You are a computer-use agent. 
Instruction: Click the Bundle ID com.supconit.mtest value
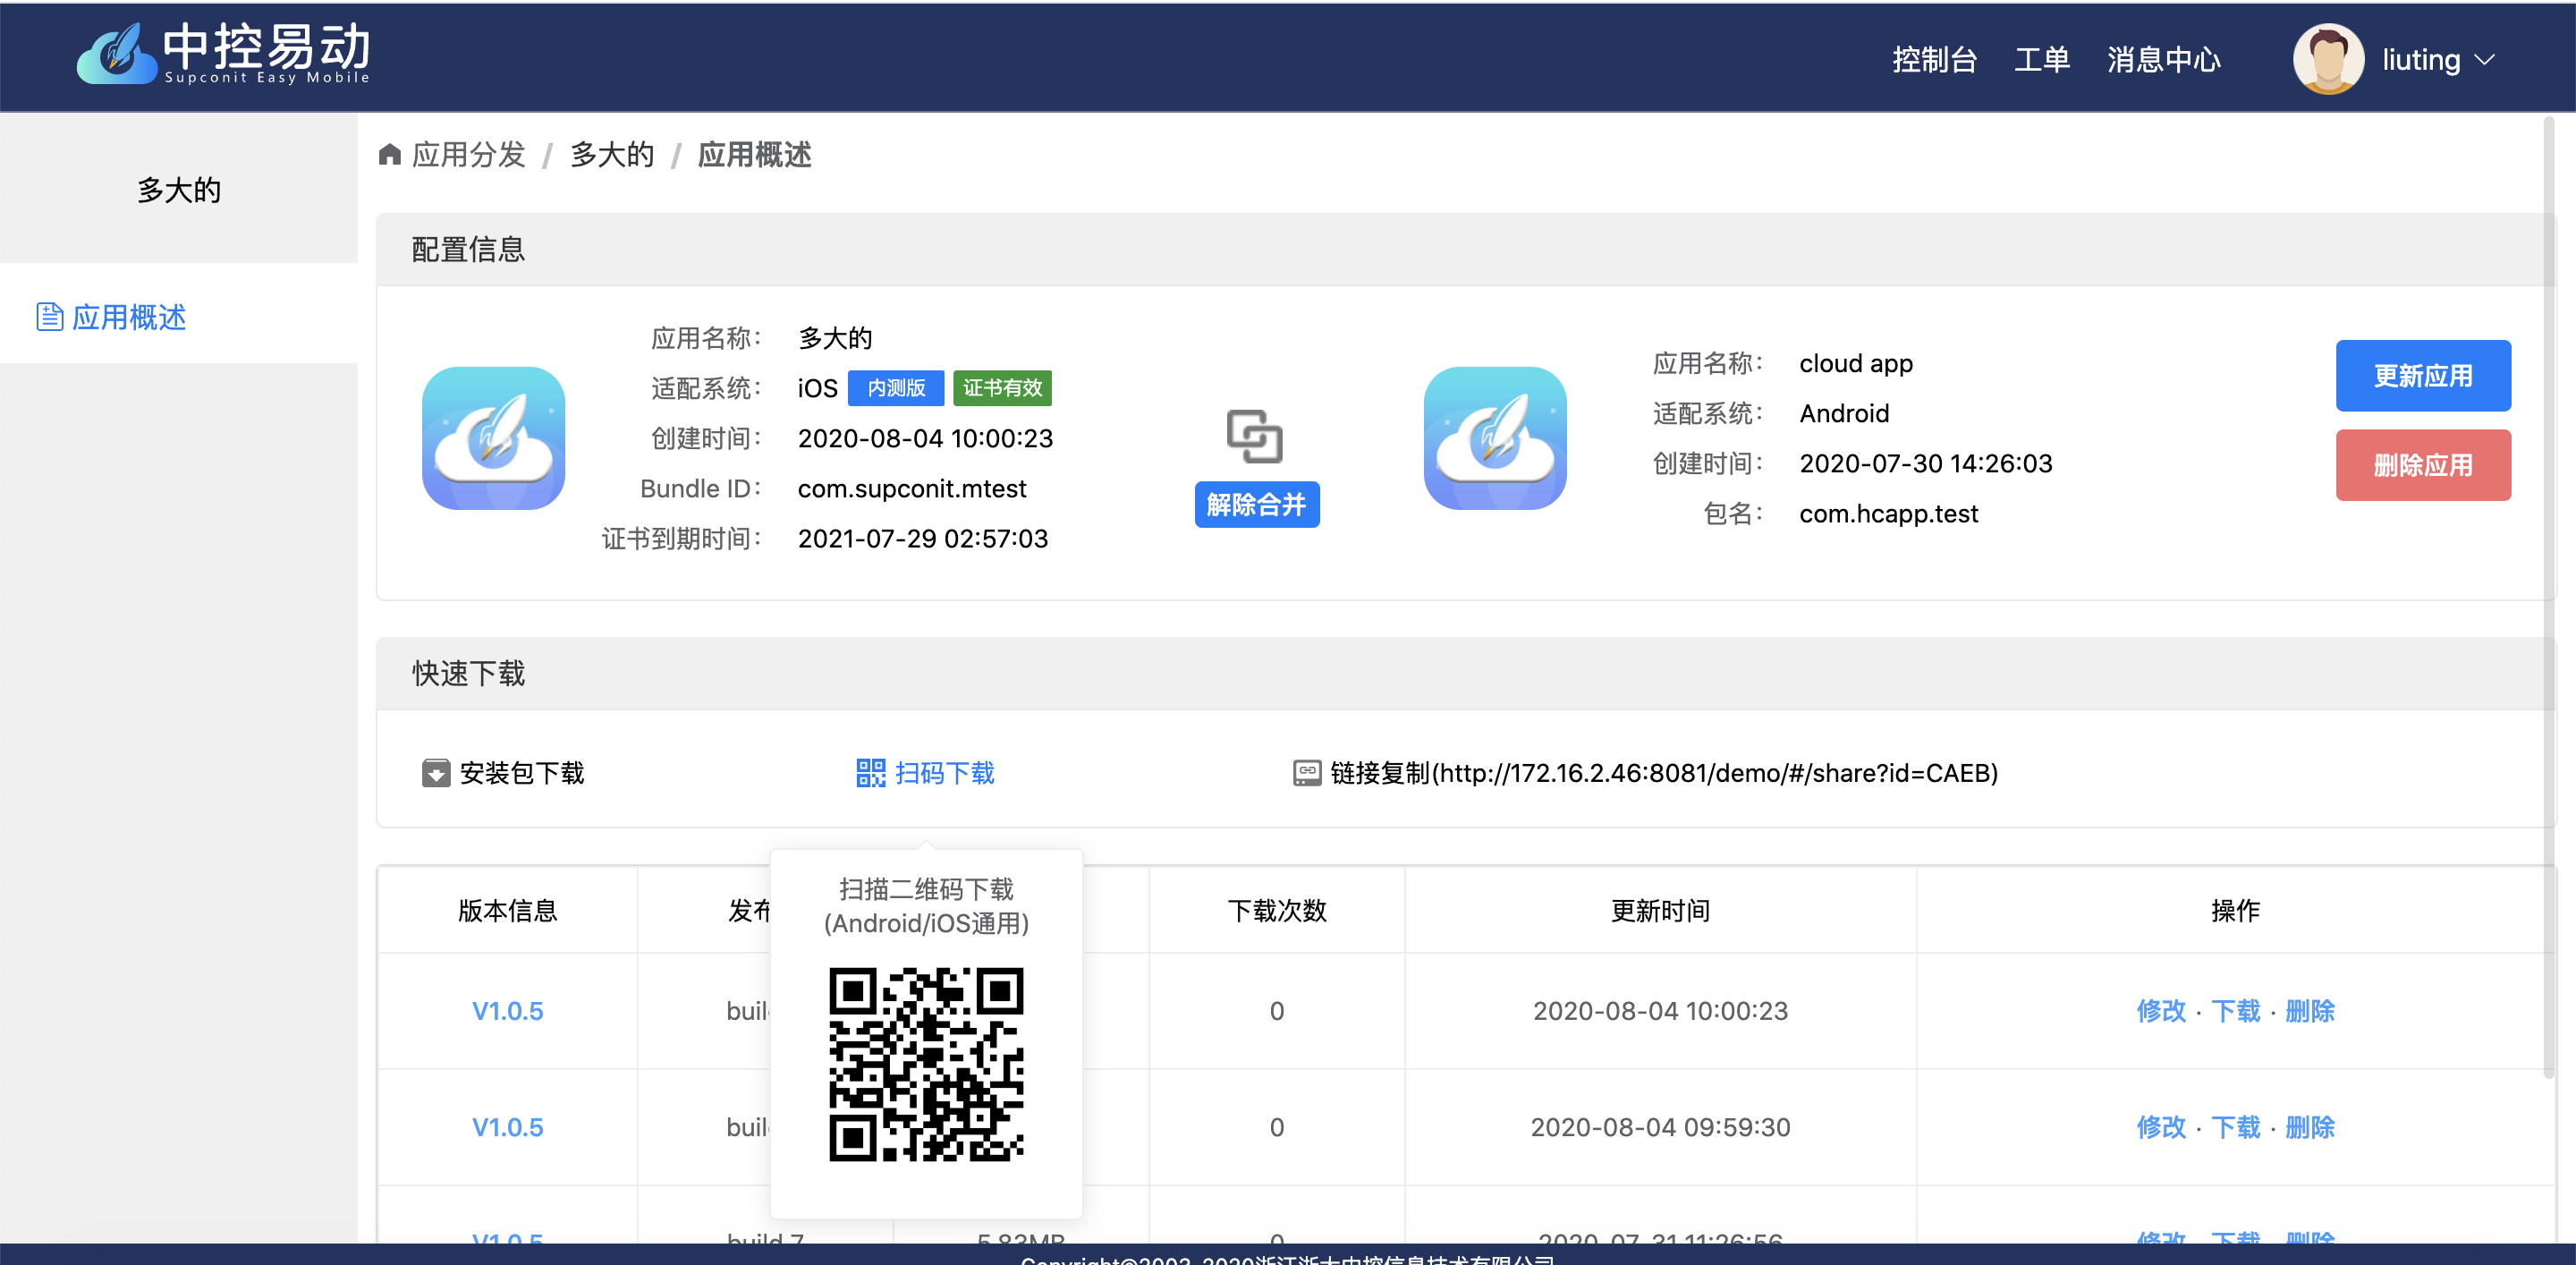912,488
